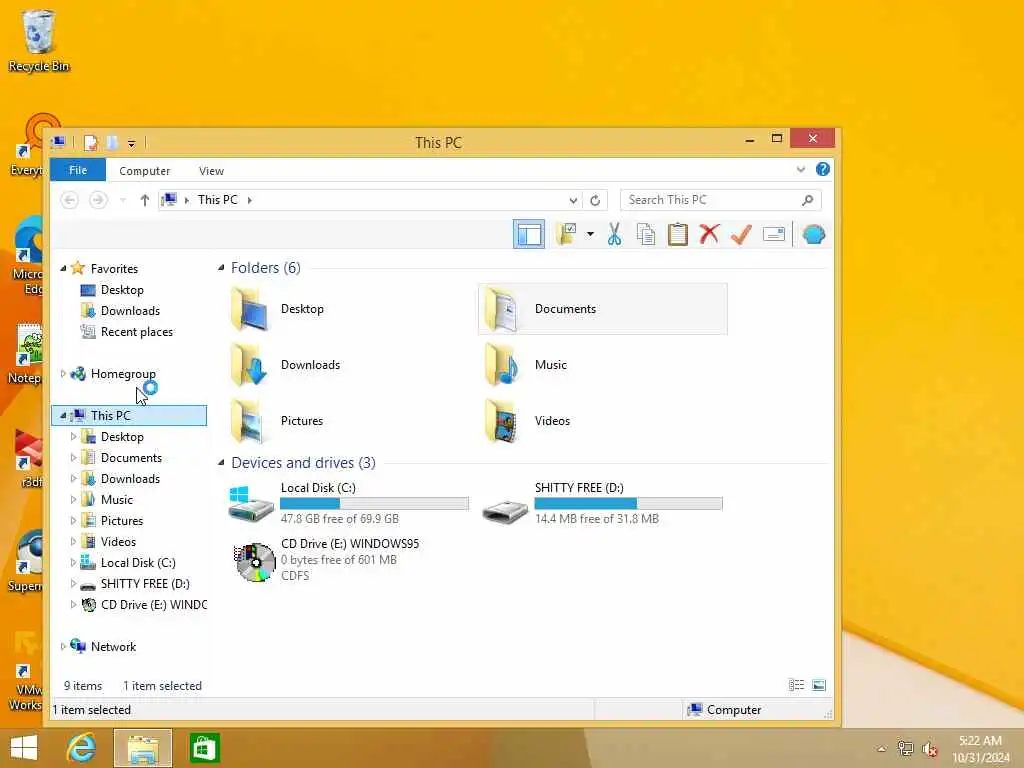Switch to Details view icon
Screen dimensions: 1024x768
796,685
